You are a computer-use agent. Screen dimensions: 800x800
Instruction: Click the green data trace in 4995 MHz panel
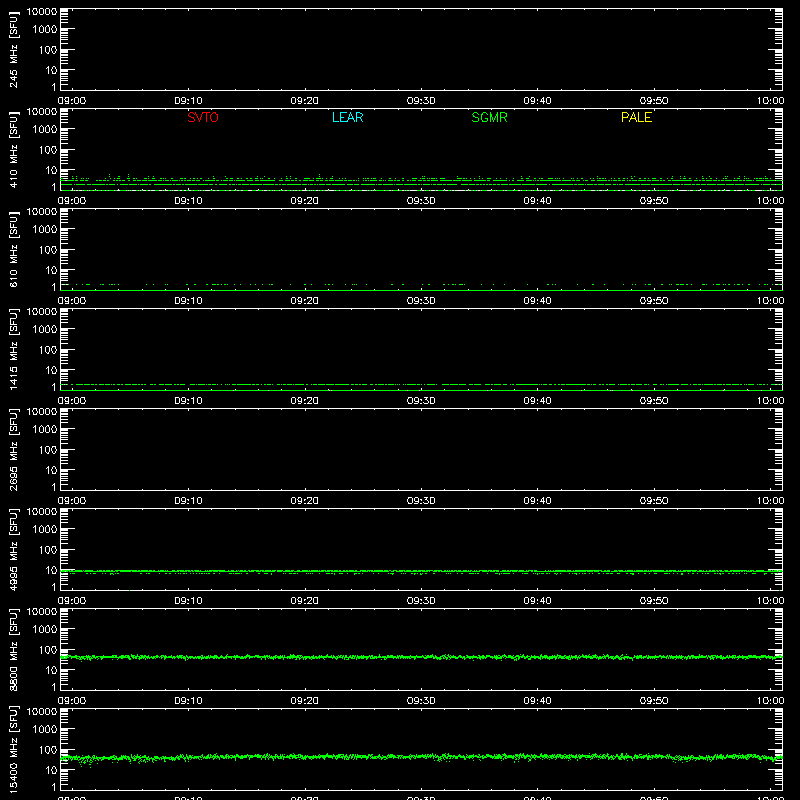coord(421,571)
